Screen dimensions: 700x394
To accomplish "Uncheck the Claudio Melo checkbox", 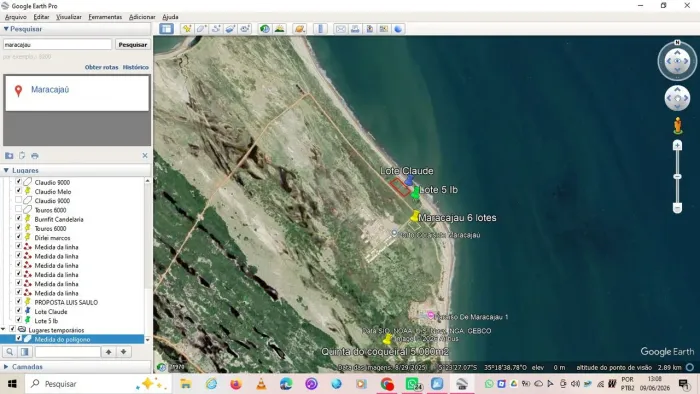I will tap(18, 191).
